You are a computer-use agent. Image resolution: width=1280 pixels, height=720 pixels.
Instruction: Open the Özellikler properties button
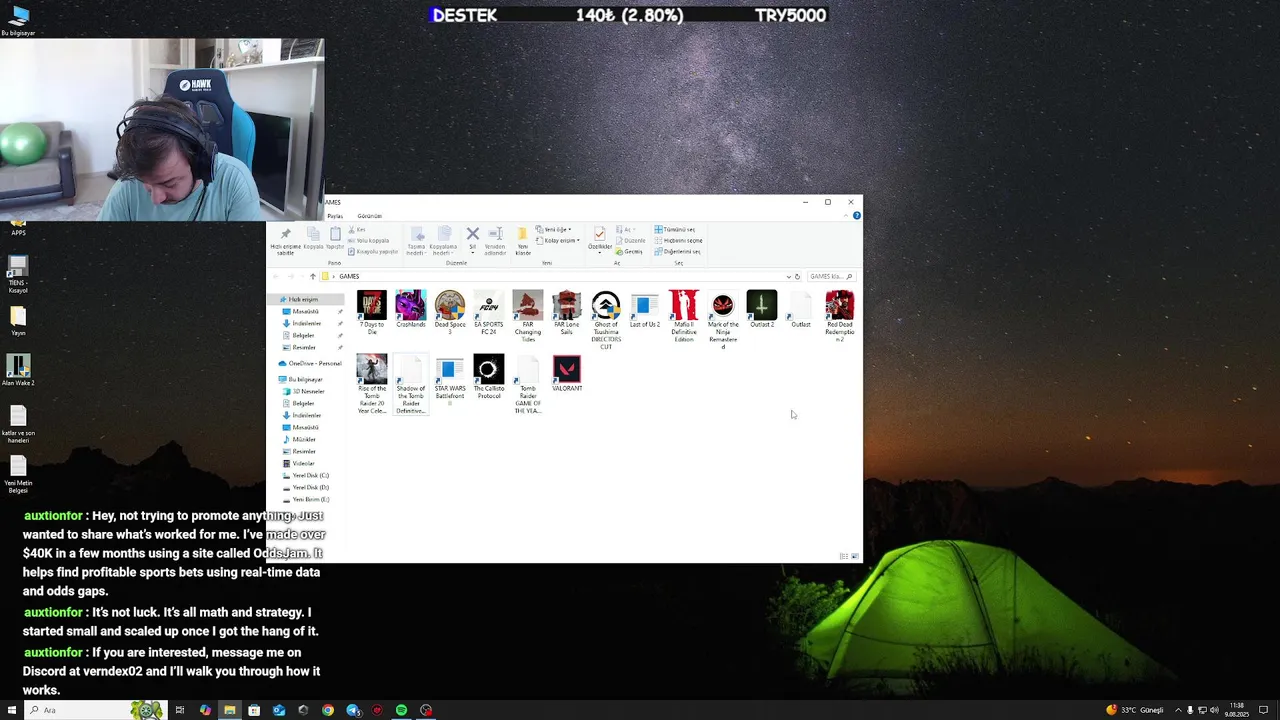600,238
